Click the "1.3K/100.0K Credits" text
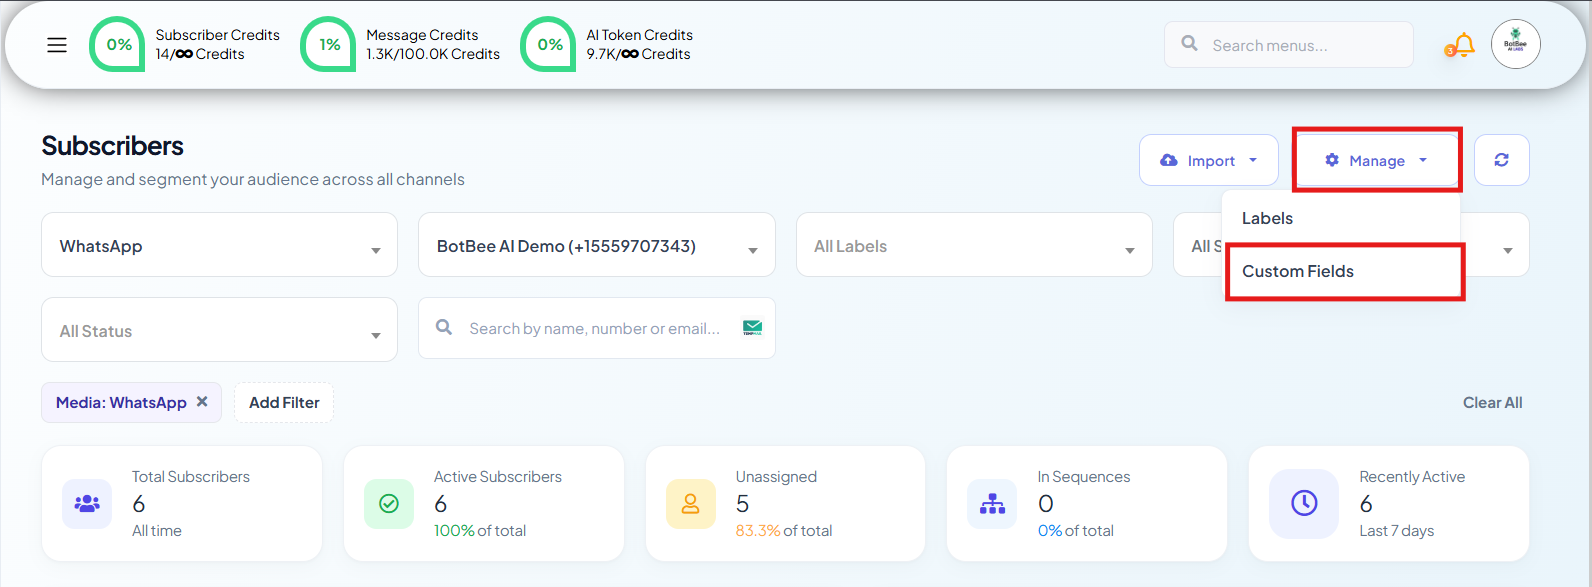 pyautogui.click(x=433, y=54)
